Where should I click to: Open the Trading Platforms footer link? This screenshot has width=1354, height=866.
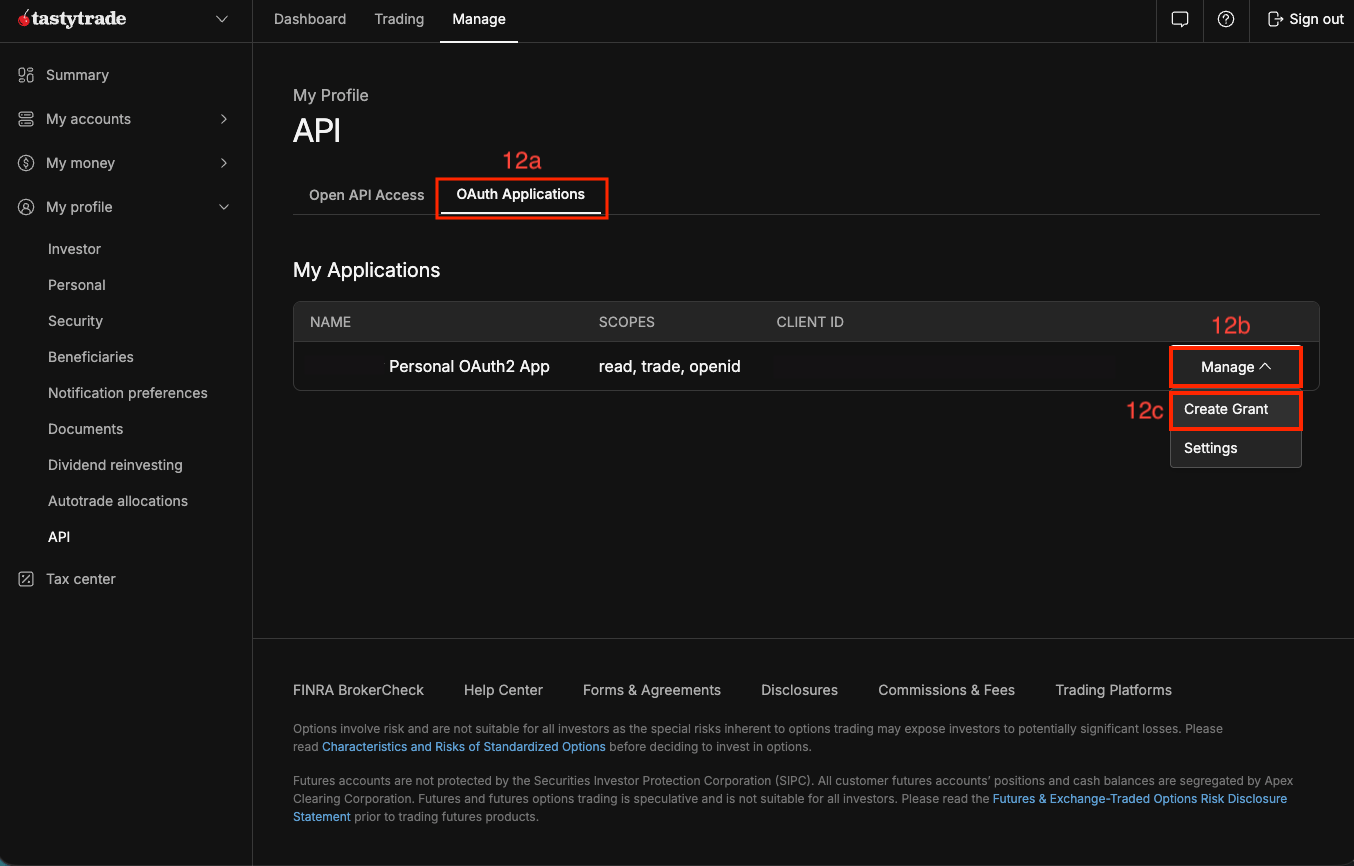(x=1113, y=690)
